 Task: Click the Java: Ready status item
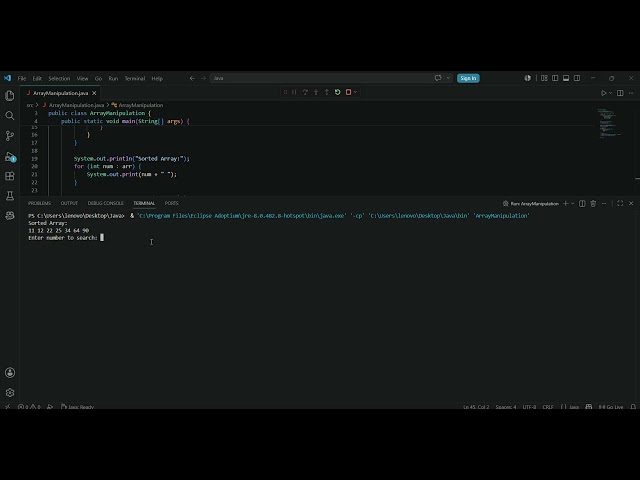click(77, 407)
